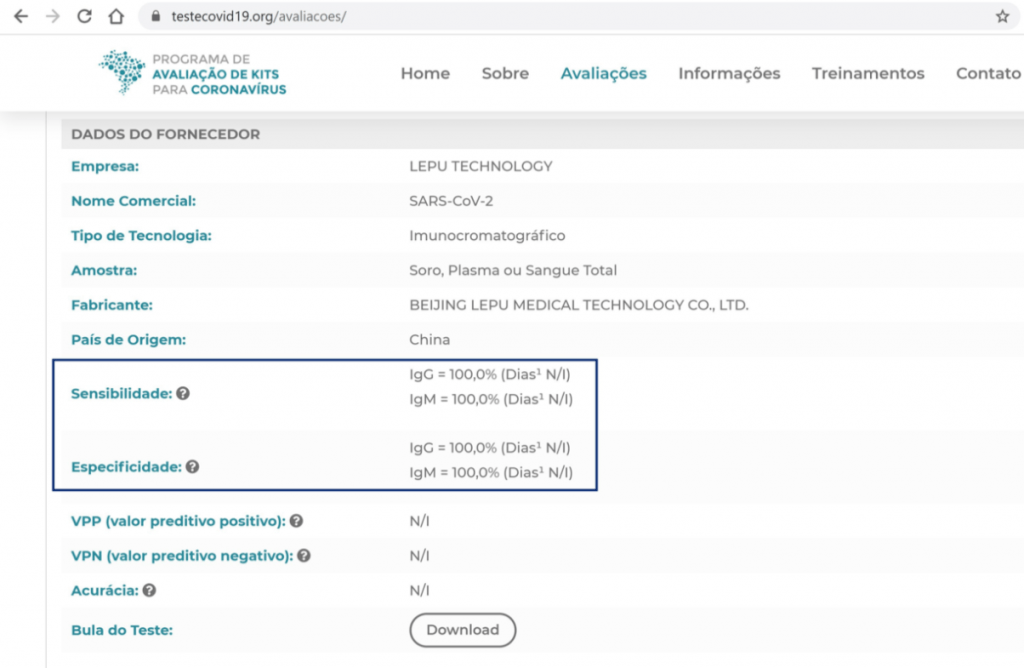
Task: Click VPN (valor preditivo negativo) label
Action: pyautogui.click(x=182, y=555)
